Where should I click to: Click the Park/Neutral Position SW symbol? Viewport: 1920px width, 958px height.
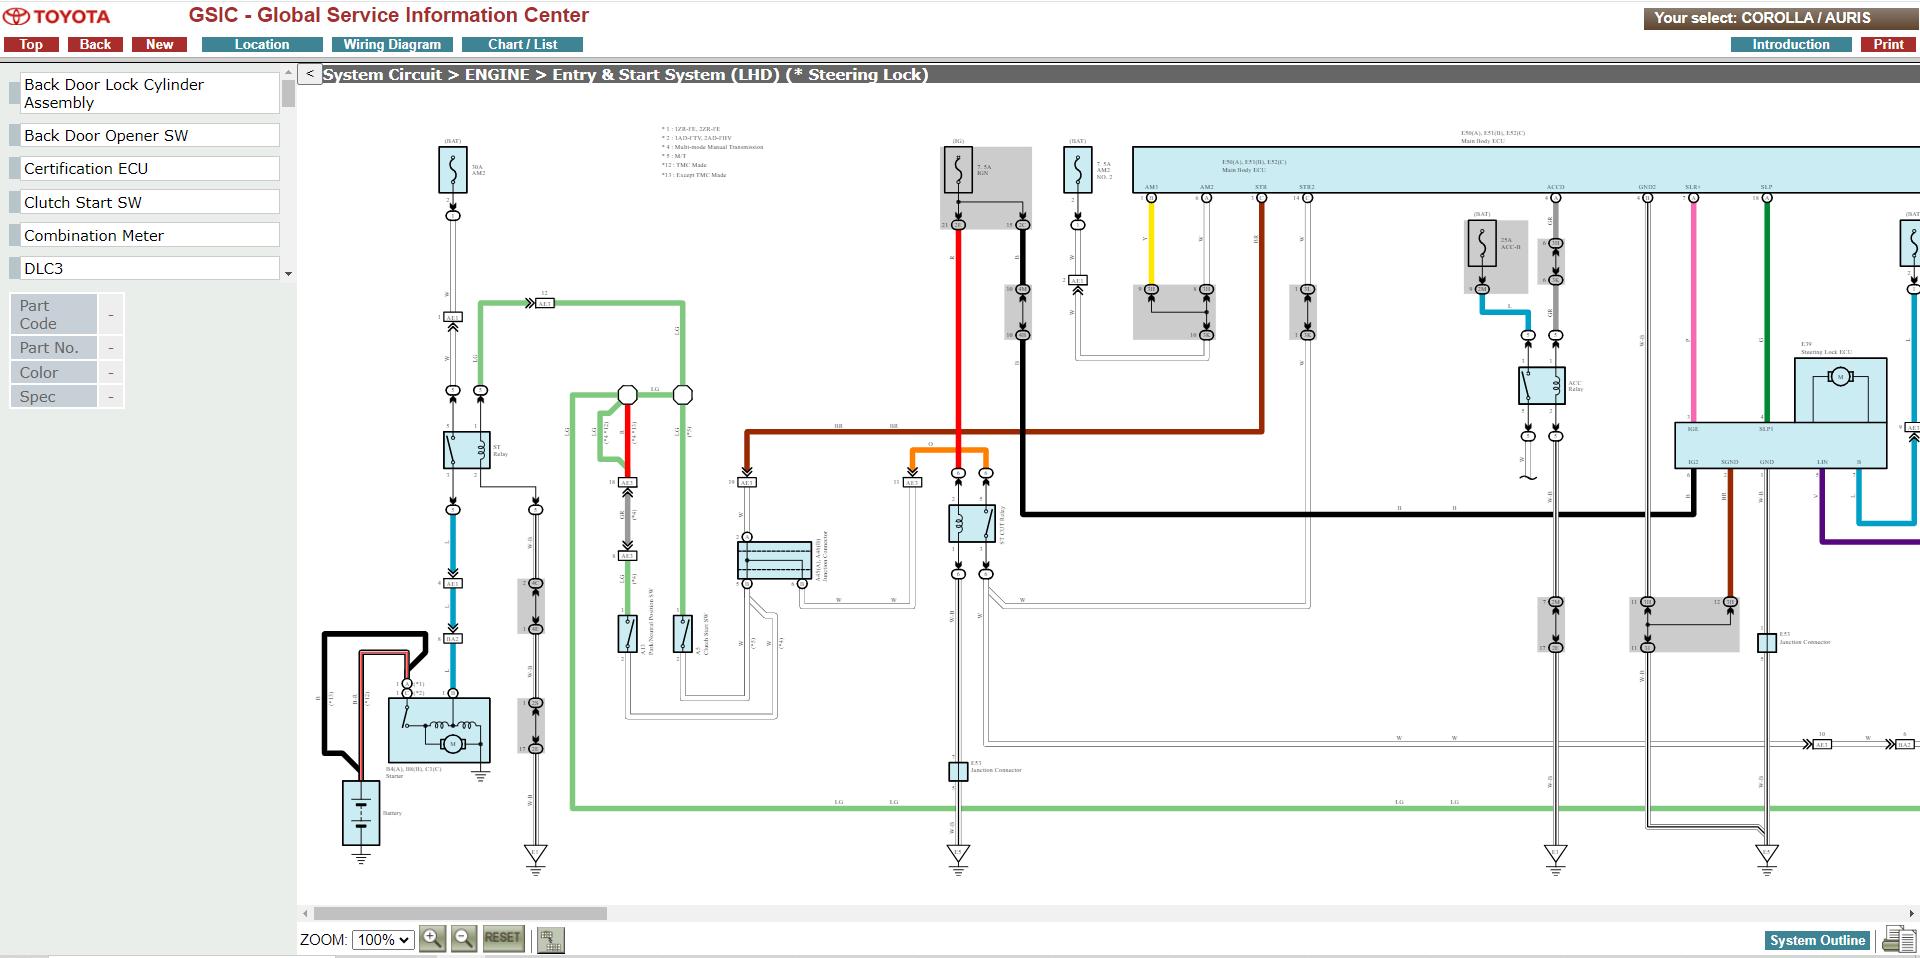627,634
